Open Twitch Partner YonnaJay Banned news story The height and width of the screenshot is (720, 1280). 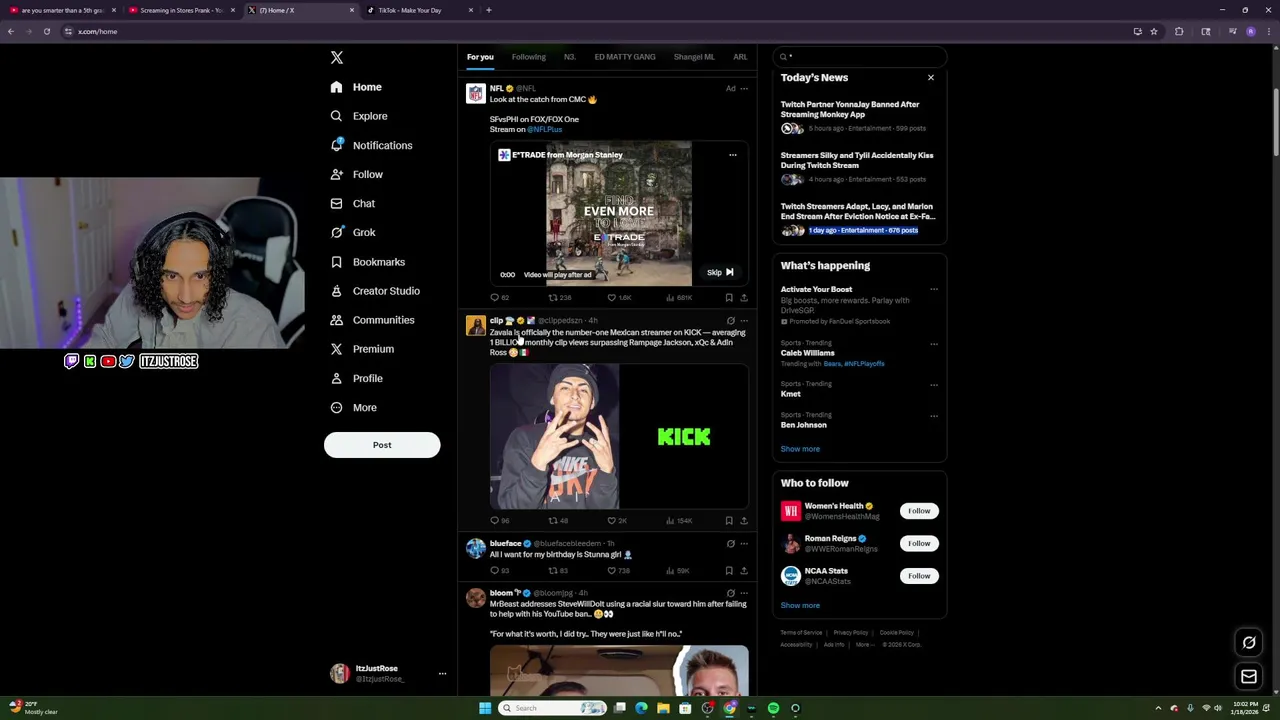pos(850,109)
